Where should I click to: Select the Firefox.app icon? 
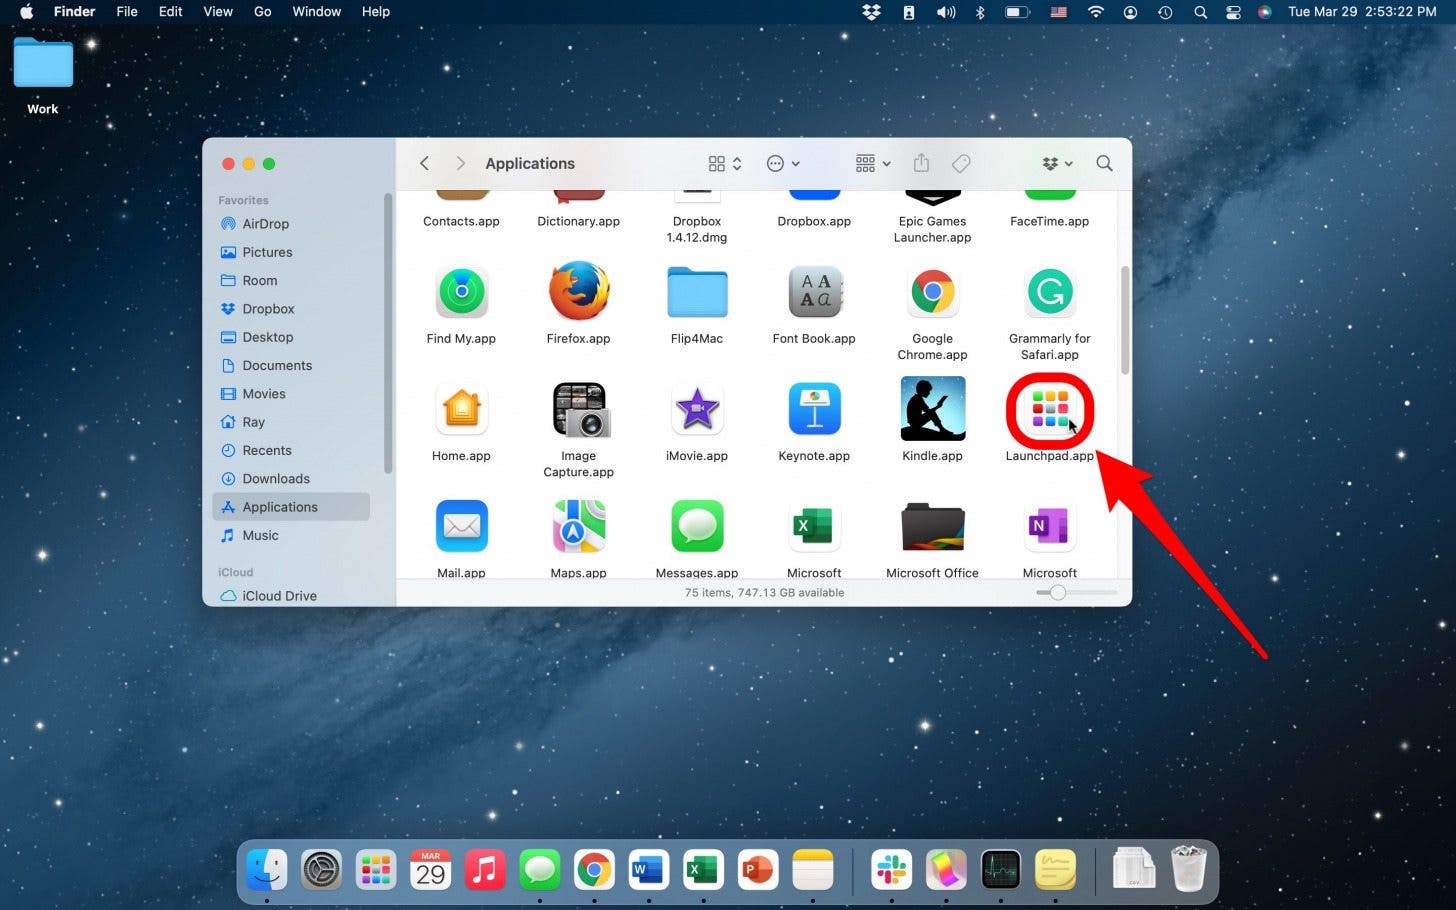click(x=578, y=291)
